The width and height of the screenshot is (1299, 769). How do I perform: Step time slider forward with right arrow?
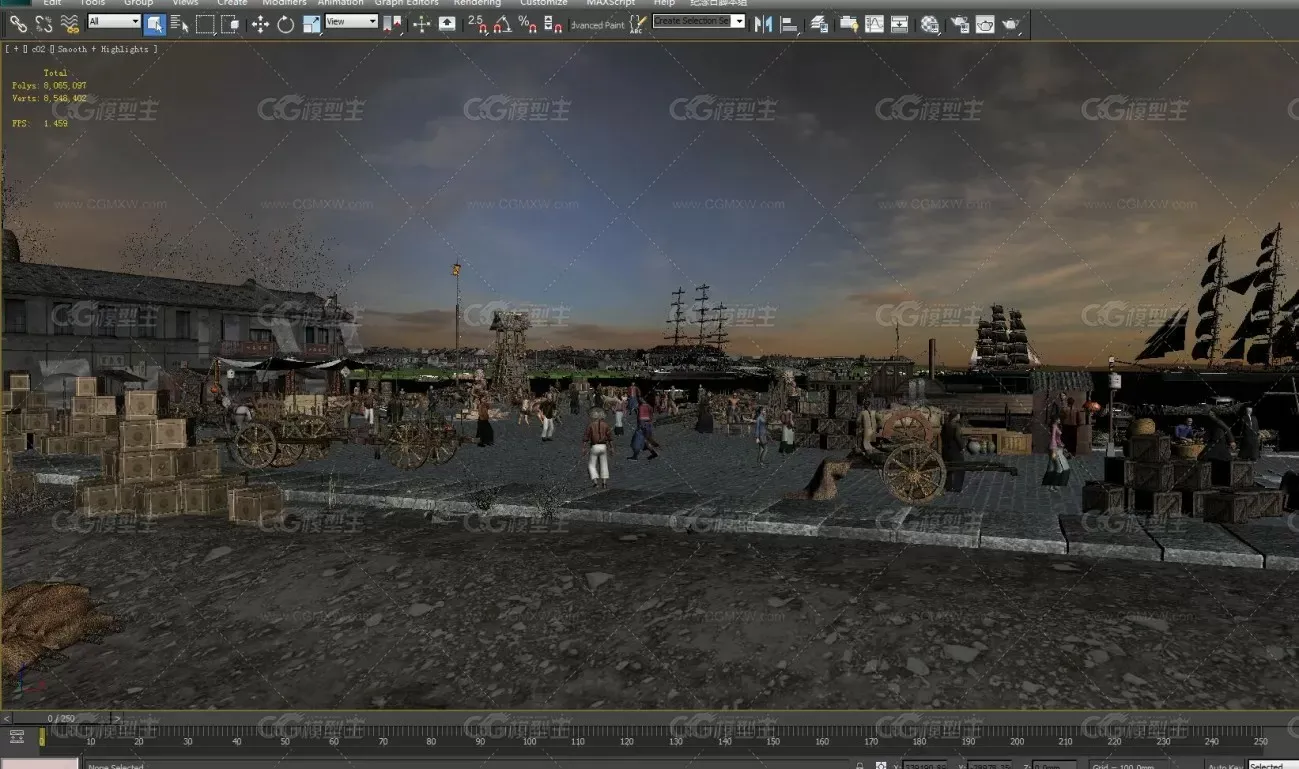[116, 718]
